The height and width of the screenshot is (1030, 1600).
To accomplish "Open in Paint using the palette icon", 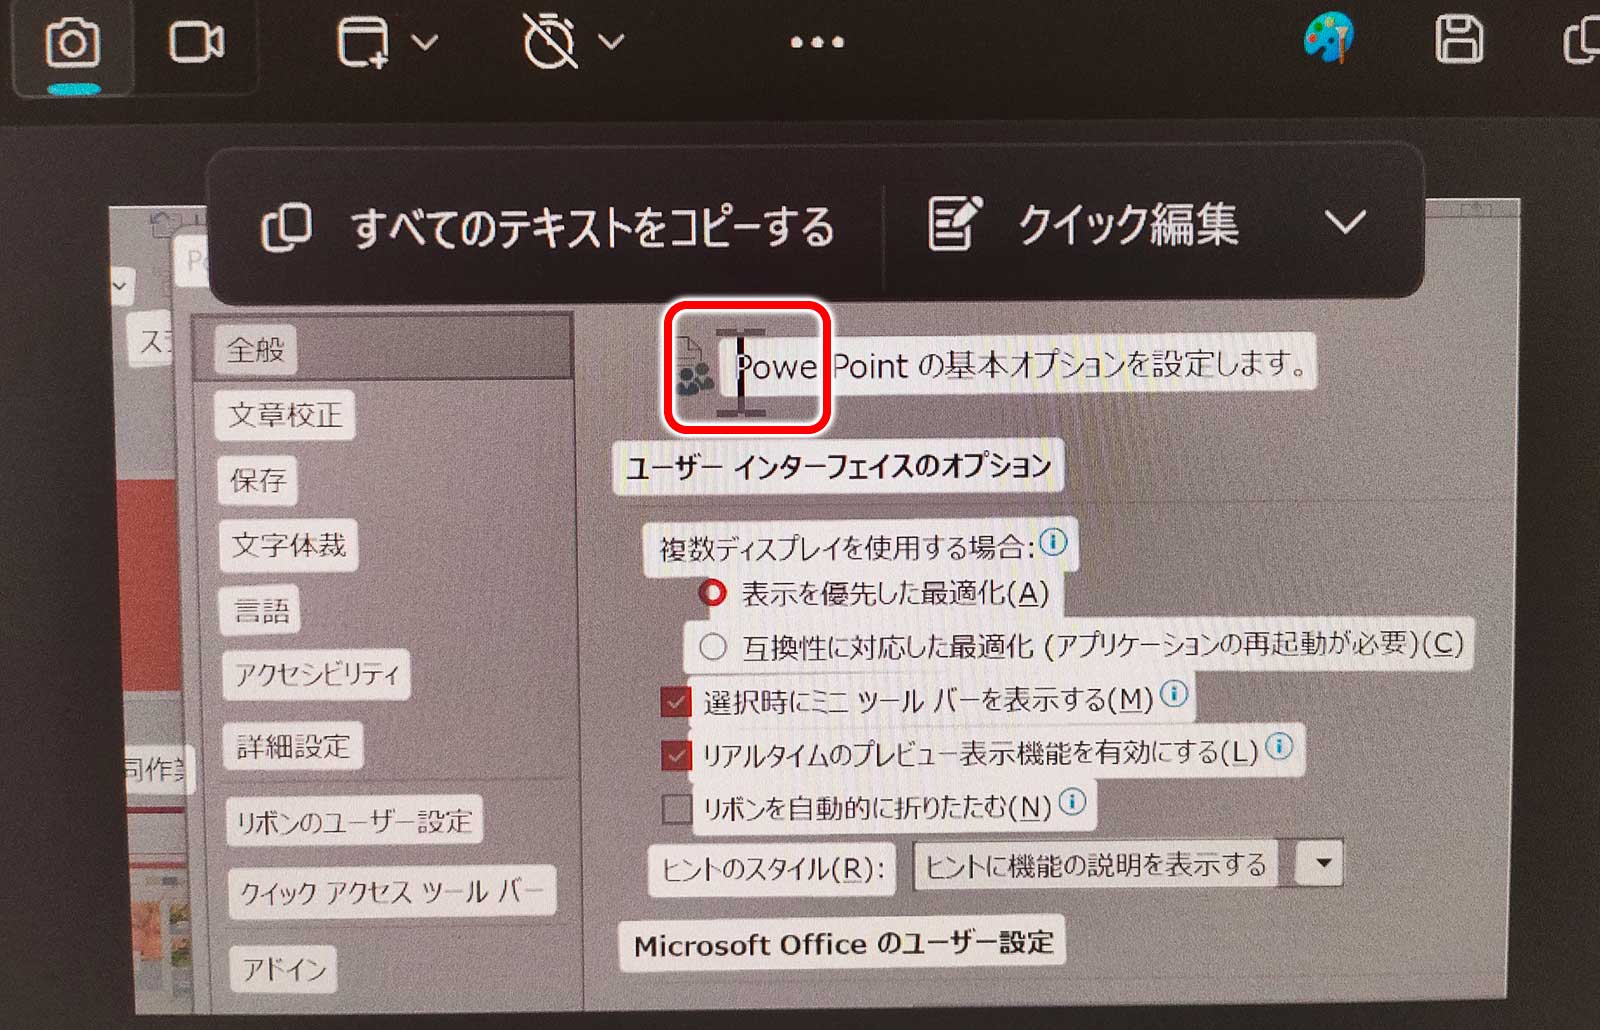I will [x=1329, y=40].
